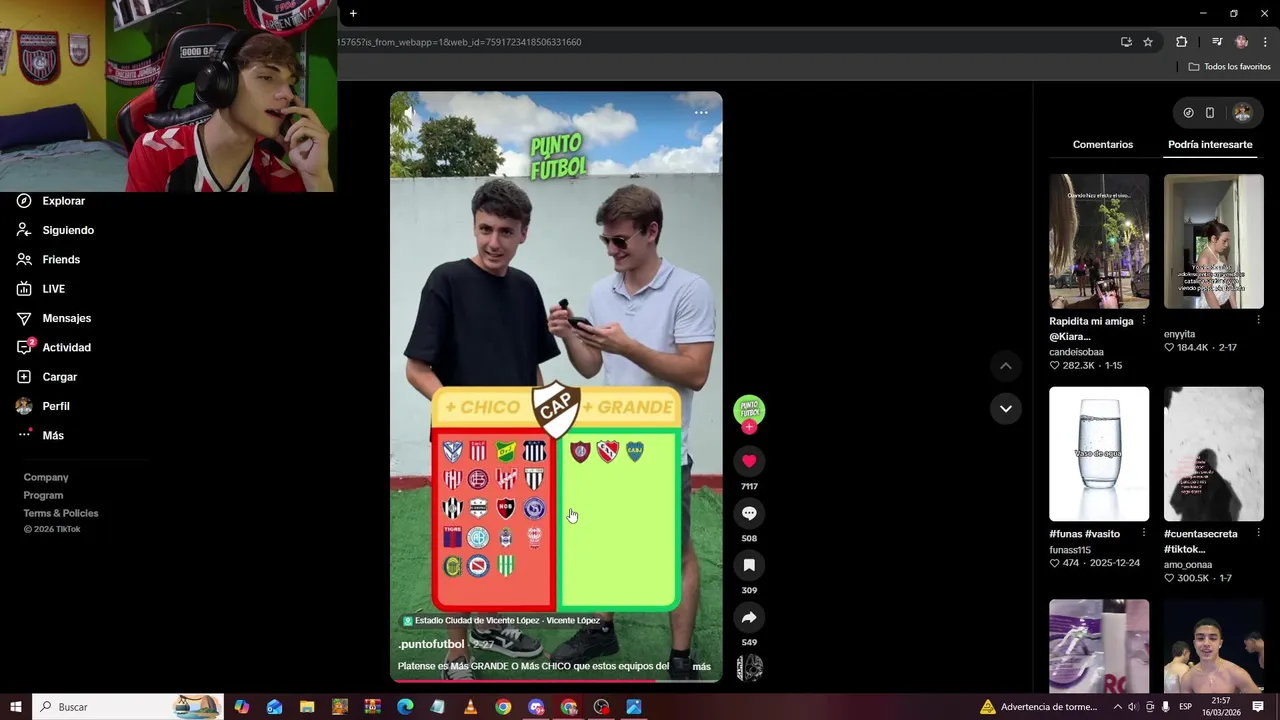
Task: Open Todos los favoritos folder
Action: (x=1229, y=67)
